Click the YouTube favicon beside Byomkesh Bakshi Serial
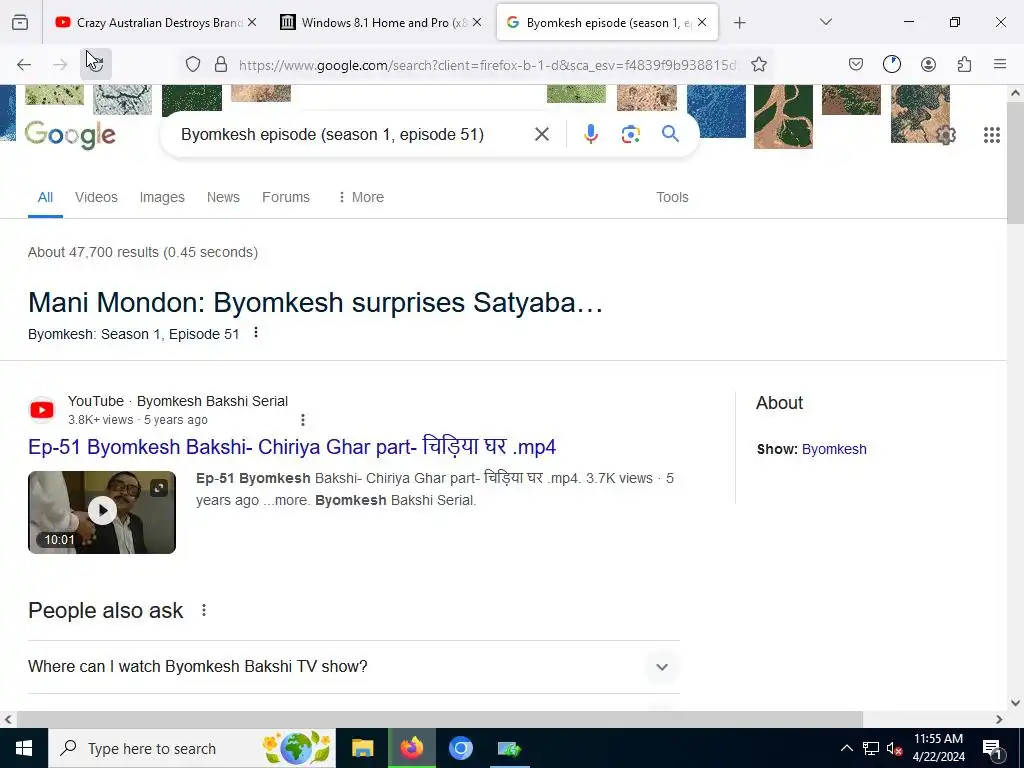This screenshot has height=768, width=1024. 42,410
